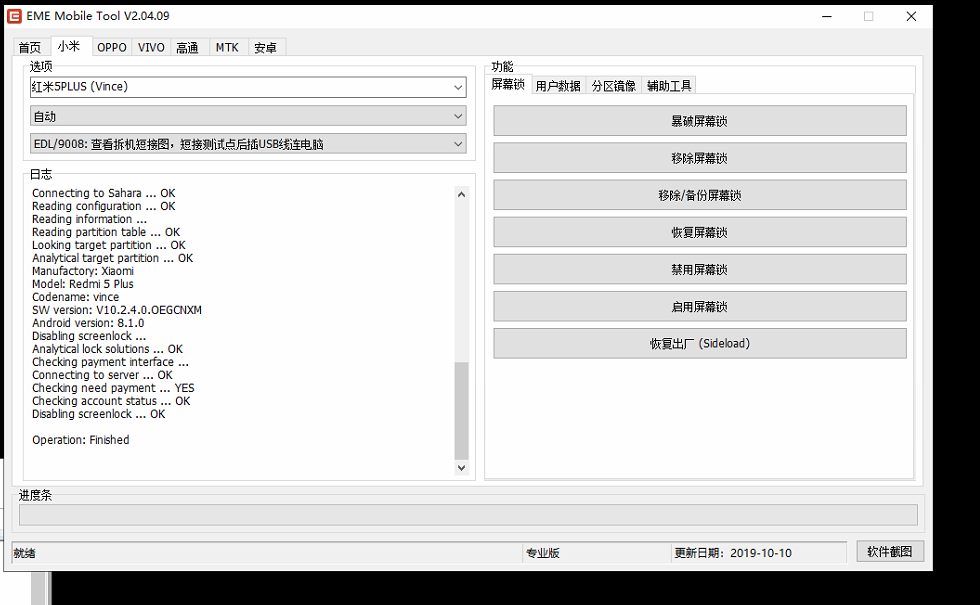The height and width of the screenshot is (605, 980).
Task: Open the VIVO tab
Action: (151, 48)
